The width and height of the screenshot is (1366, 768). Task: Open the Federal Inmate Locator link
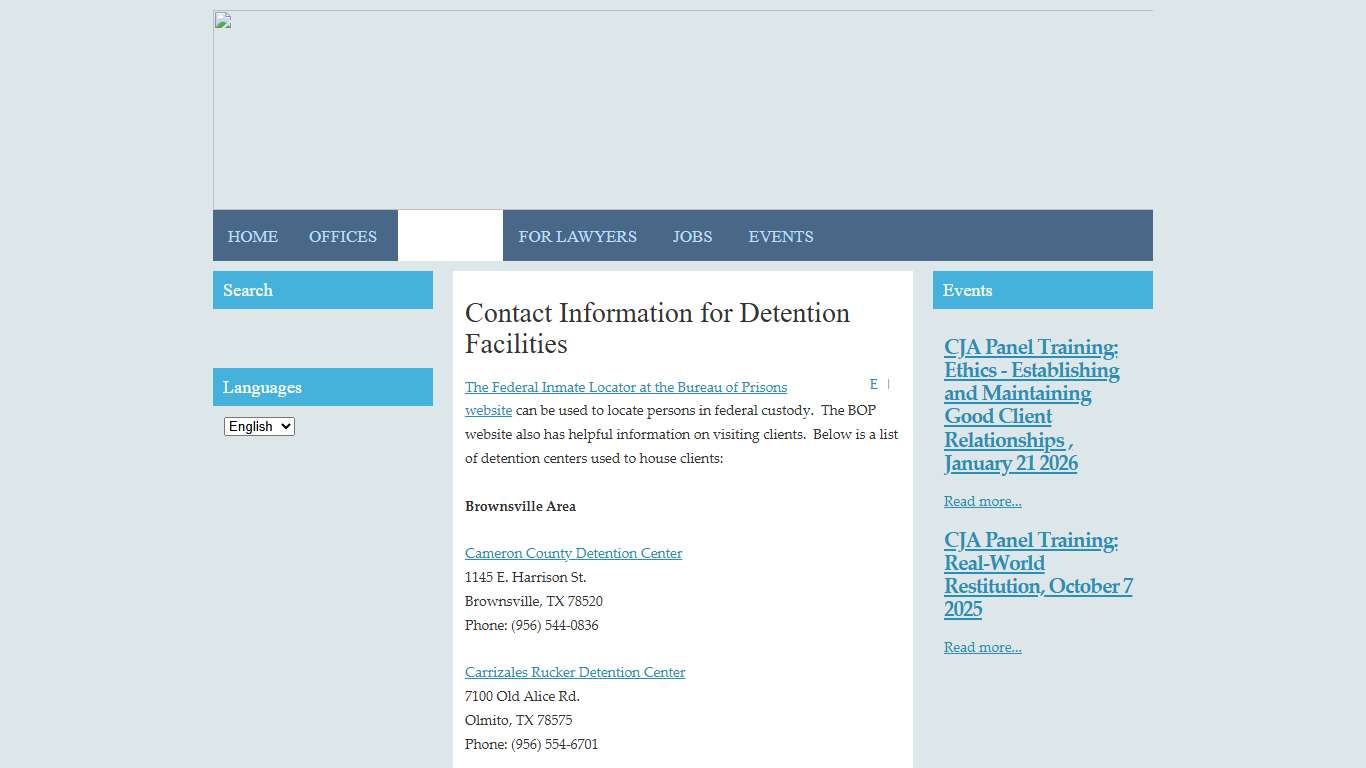(x=625, y=387)
